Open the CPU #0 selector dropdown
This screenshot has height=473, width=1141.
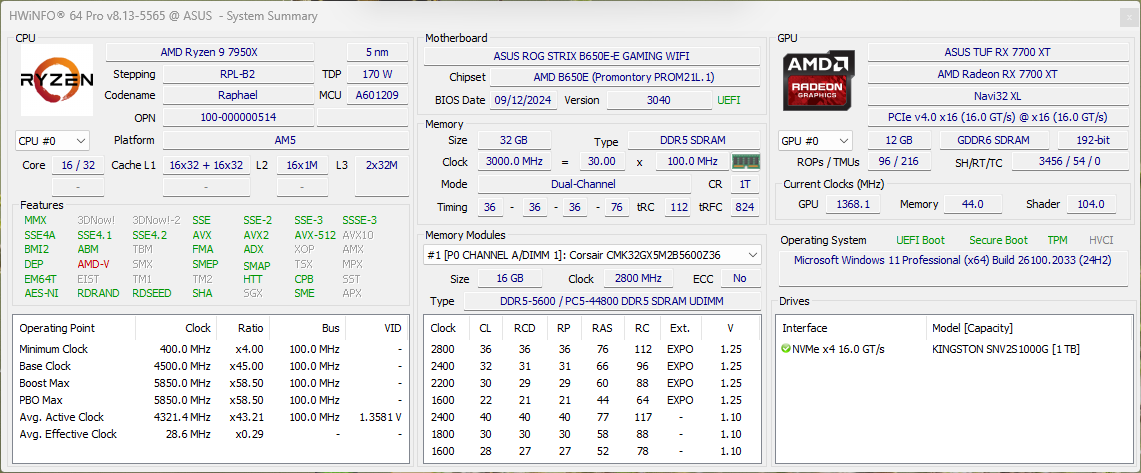52,140
